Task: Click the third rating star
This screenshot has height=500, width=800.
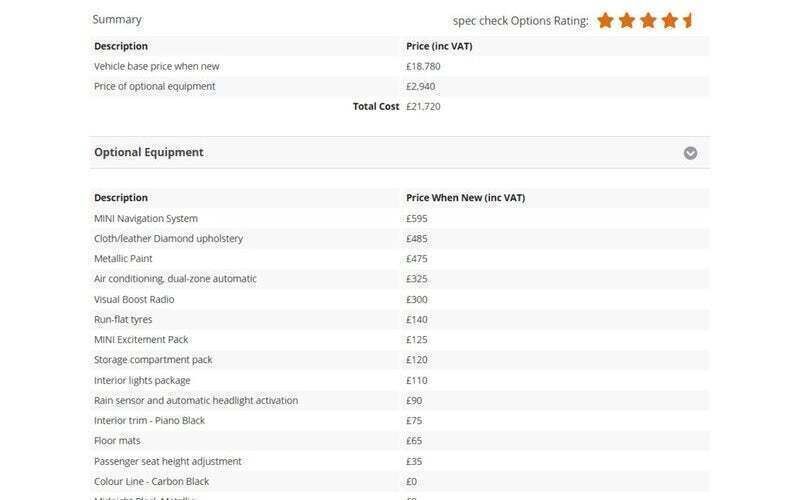Action: [648, 20]
